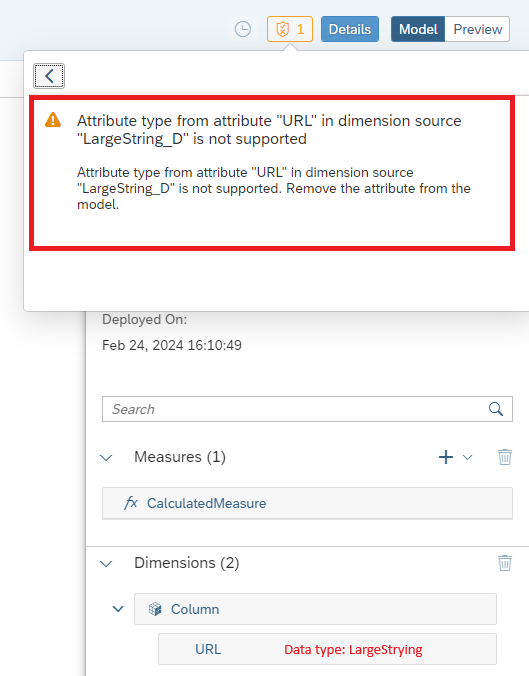Select the URL attribute row
The height and width of the screenshot is (676, 529).
pos(327,649)
